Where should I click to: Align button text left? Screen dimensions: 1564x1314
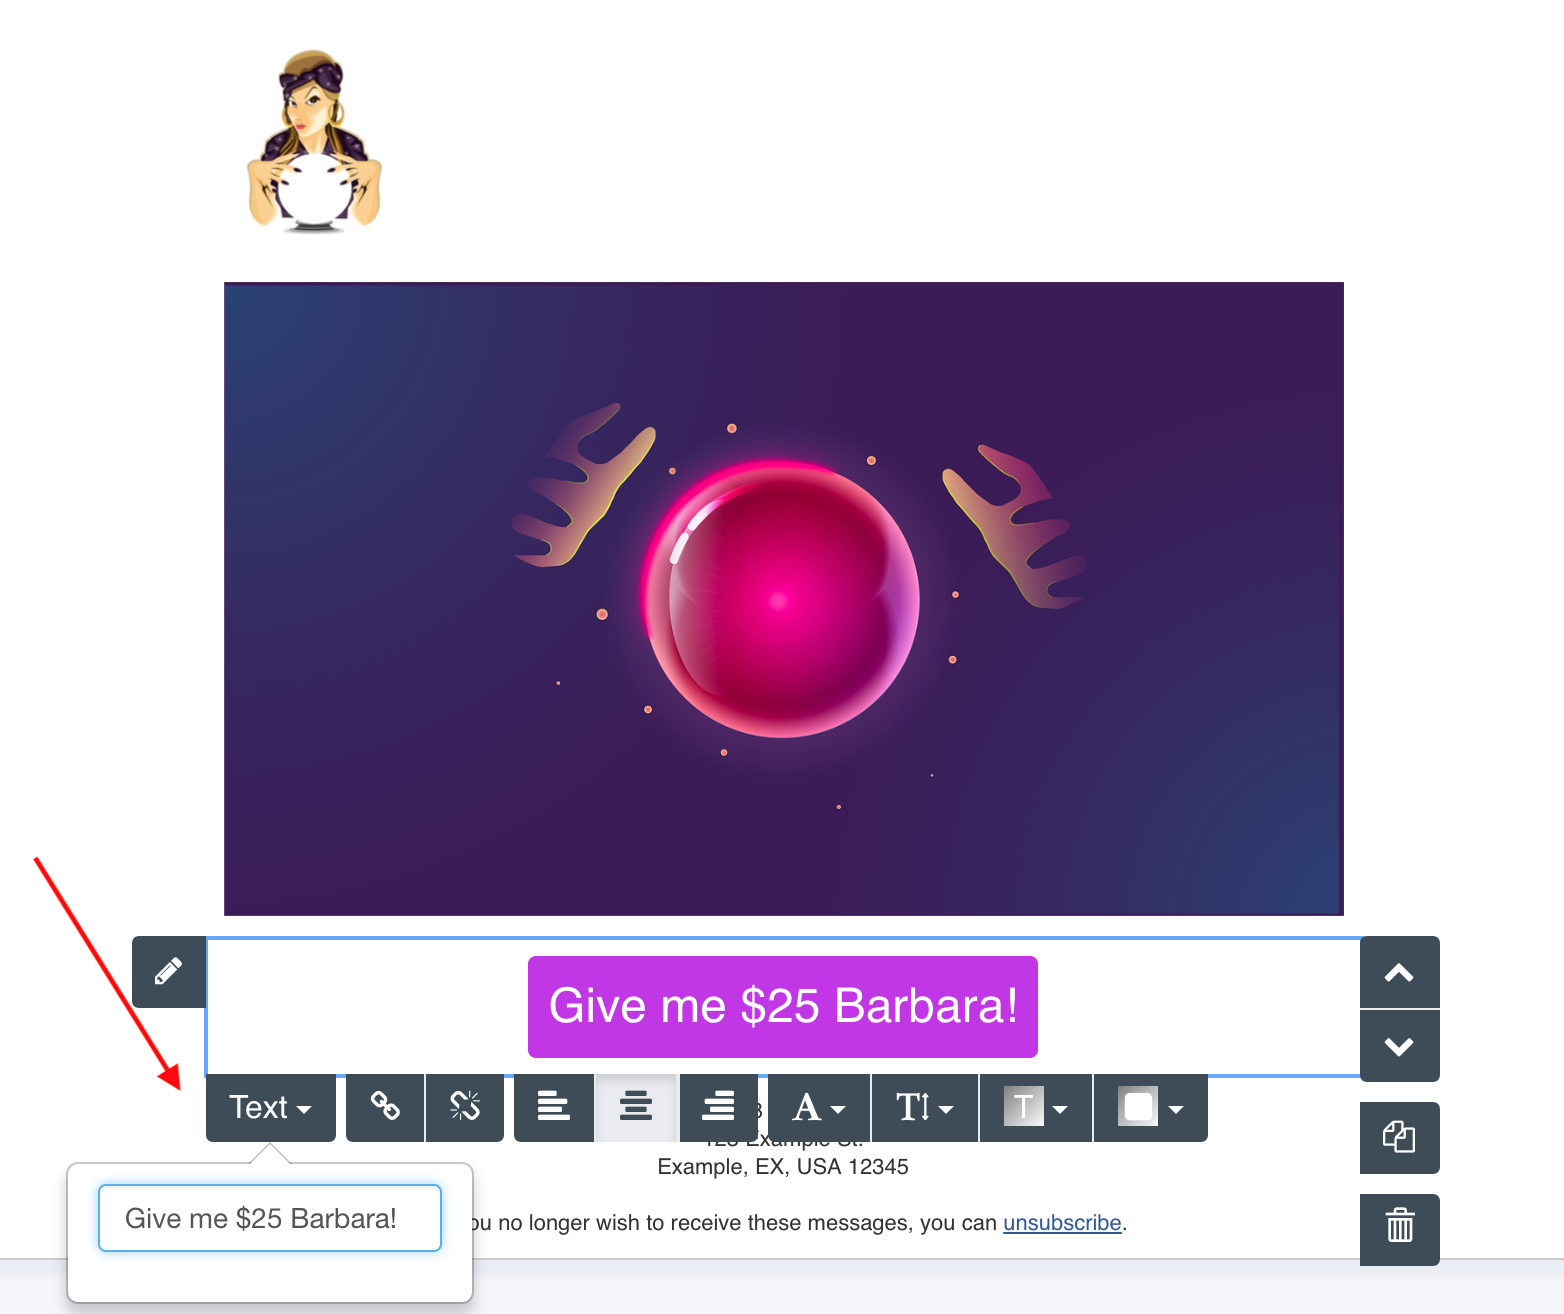(553, 1107)
